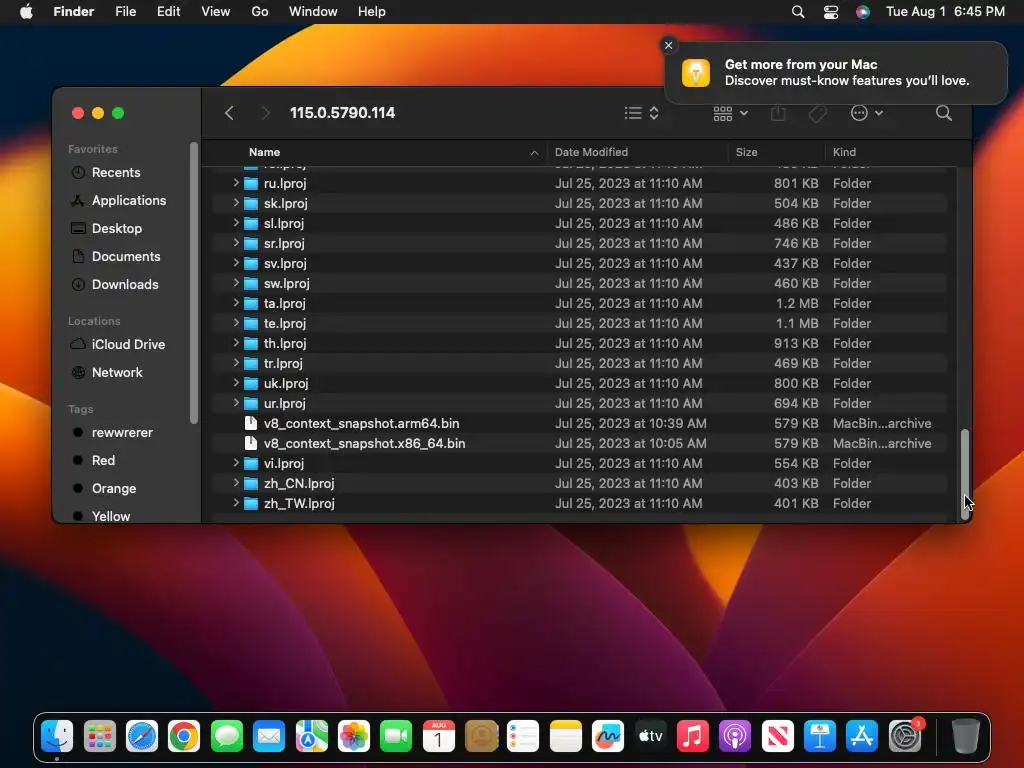Open Downloads in the sidebar

pos(125,285)
